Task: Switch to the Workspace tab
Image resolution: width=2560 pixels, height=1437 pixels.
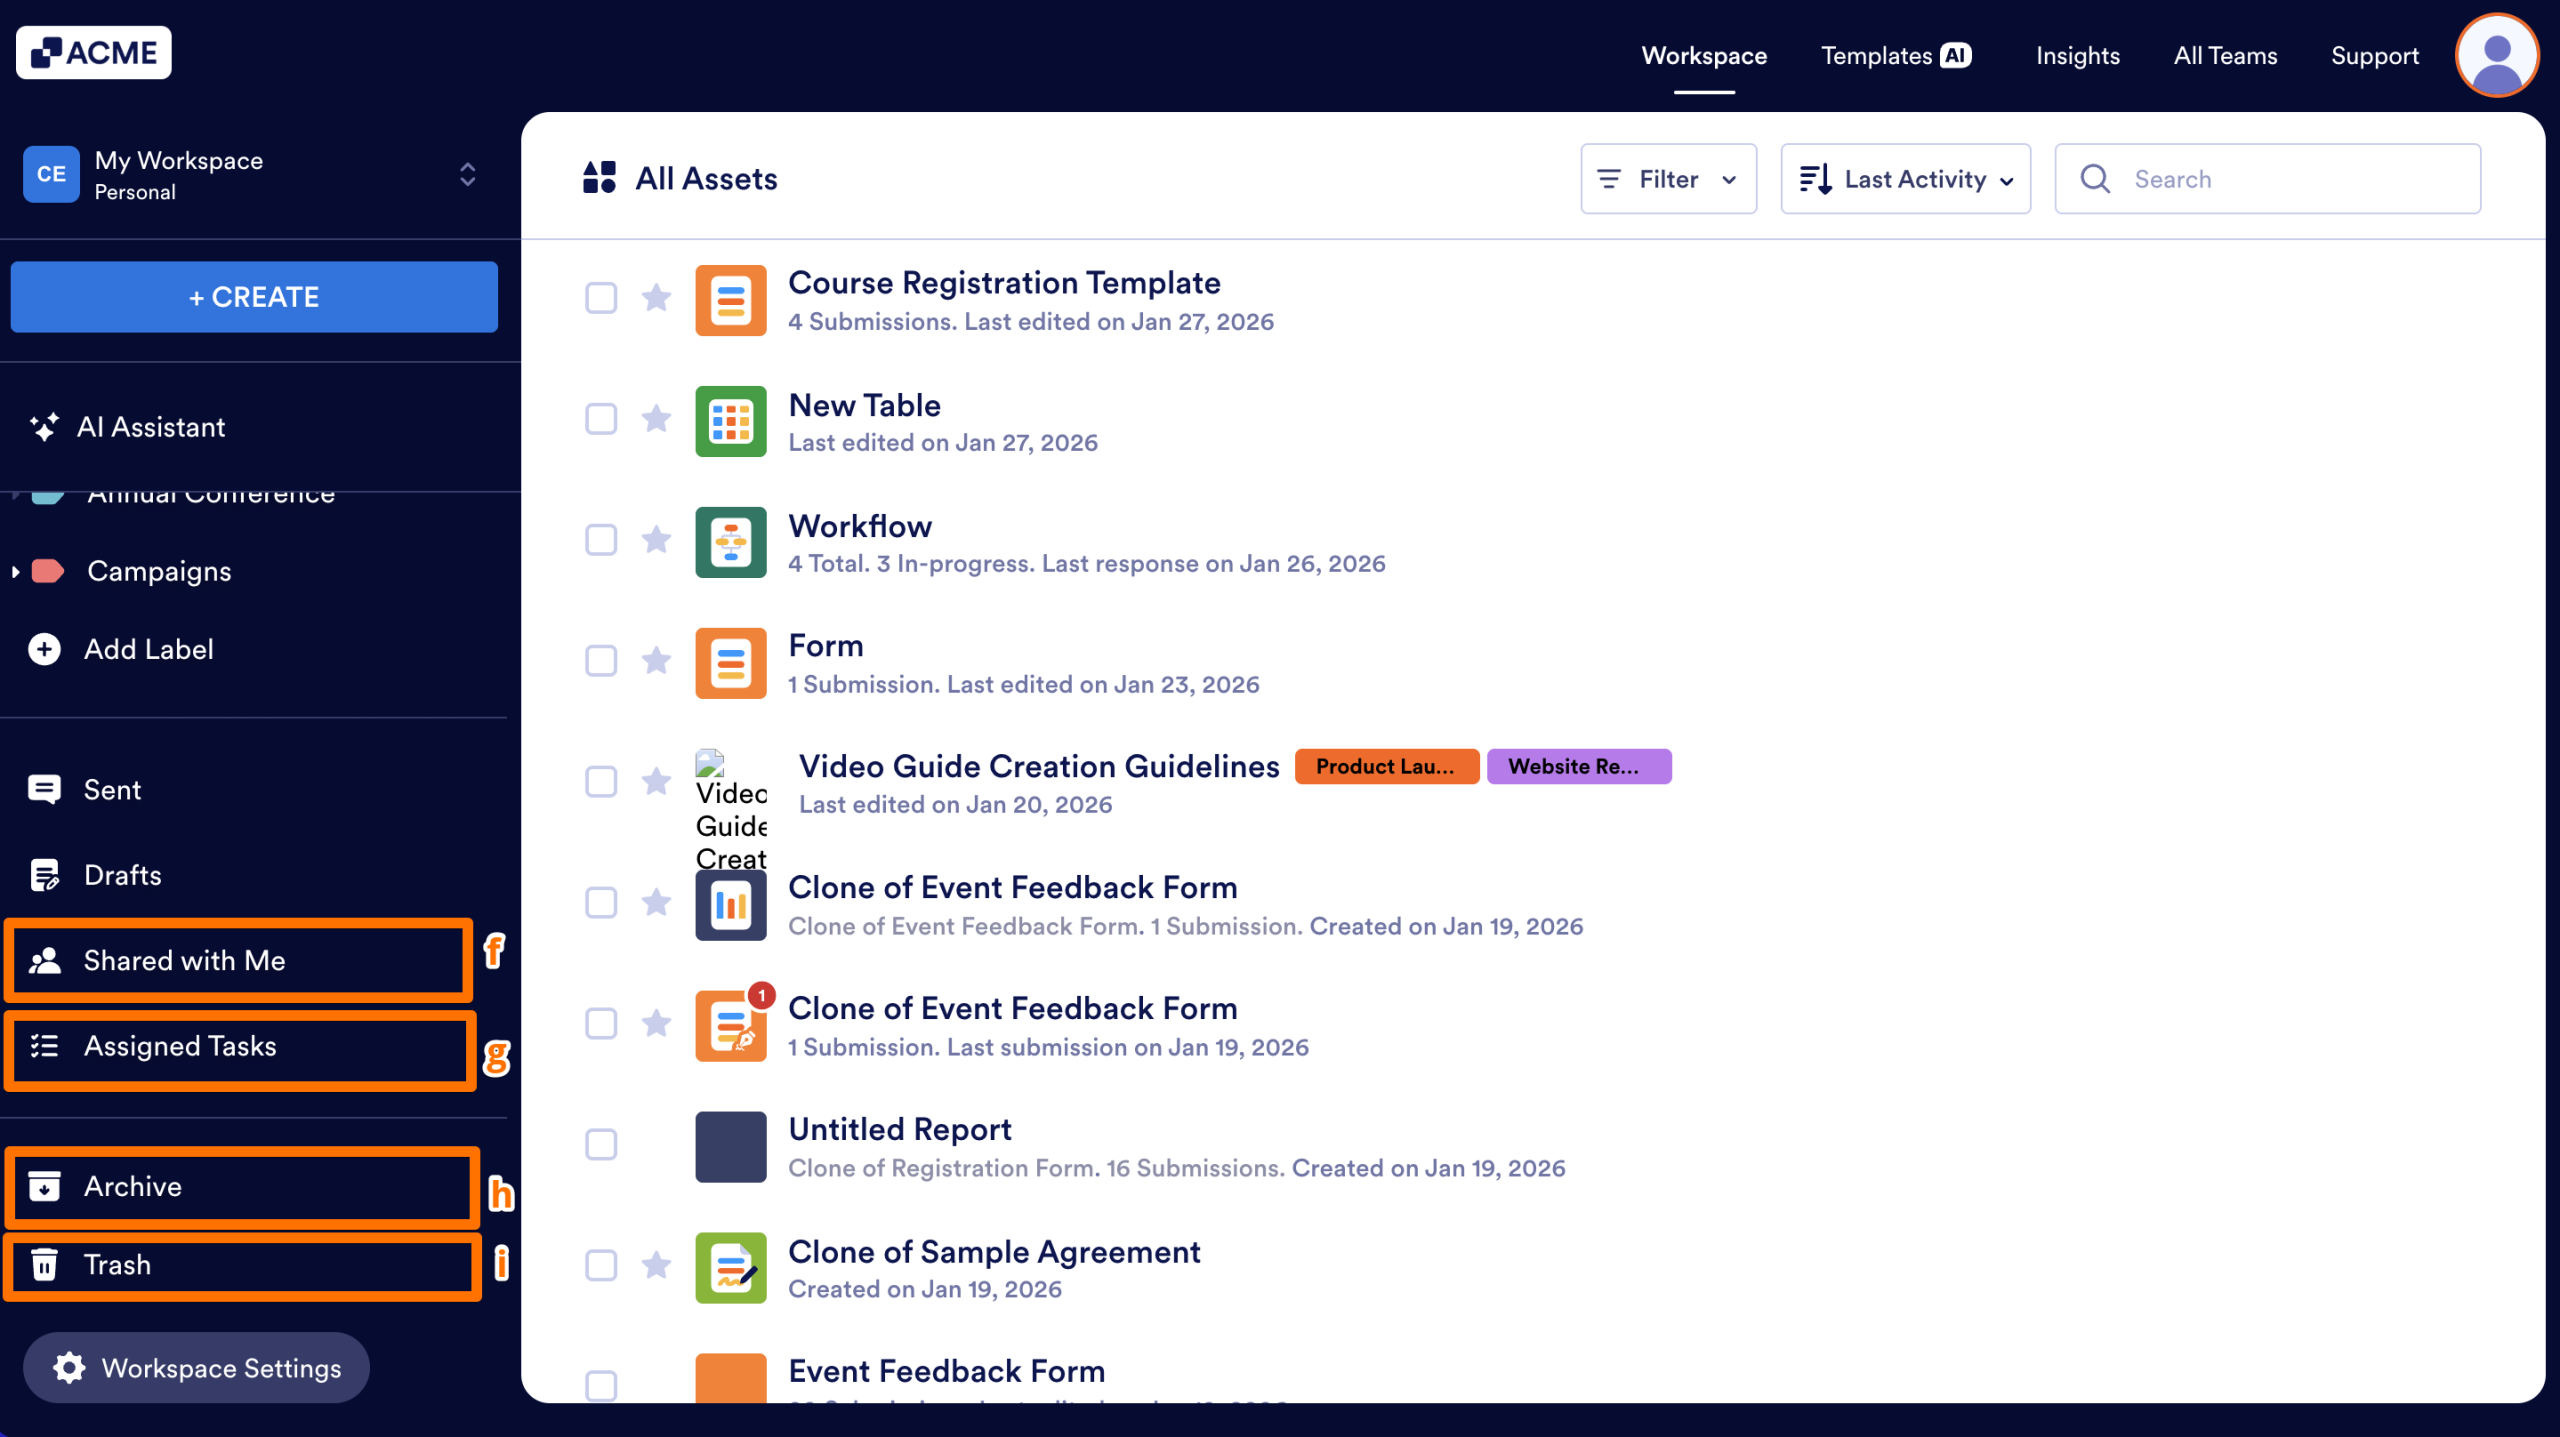Action: [x=1704, y=56]
